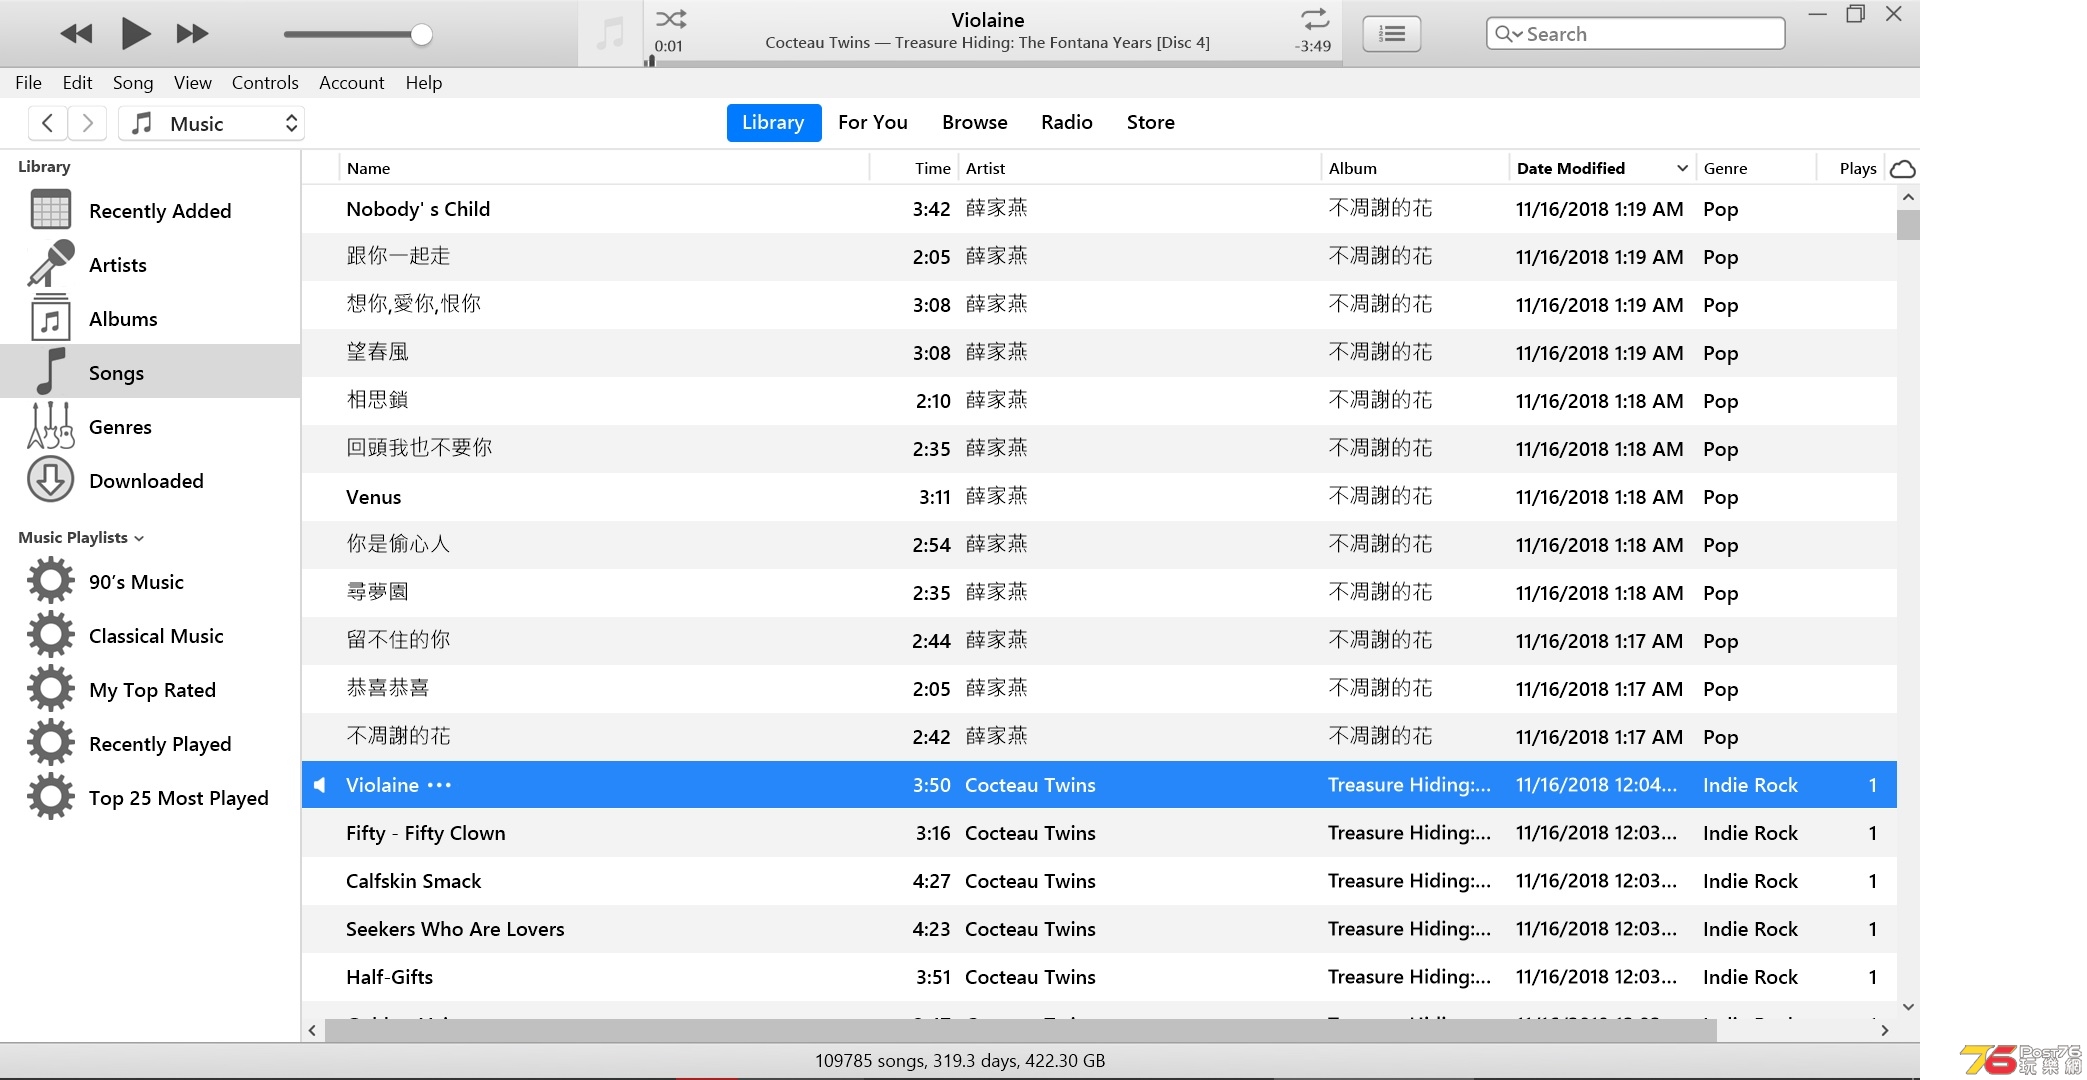
Task: Click the Play button
Action: click(136, 34)
